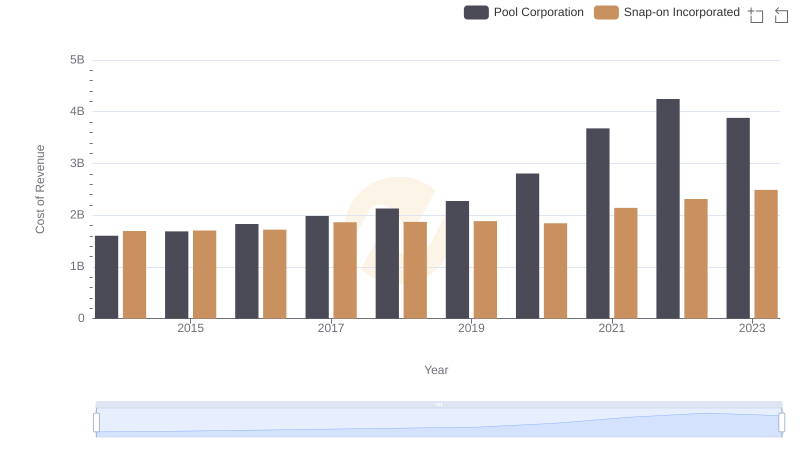The width and height of the screenshot is (800, 461).
Task: Click Snap-on bar for 2014
Action: (135, 275)
